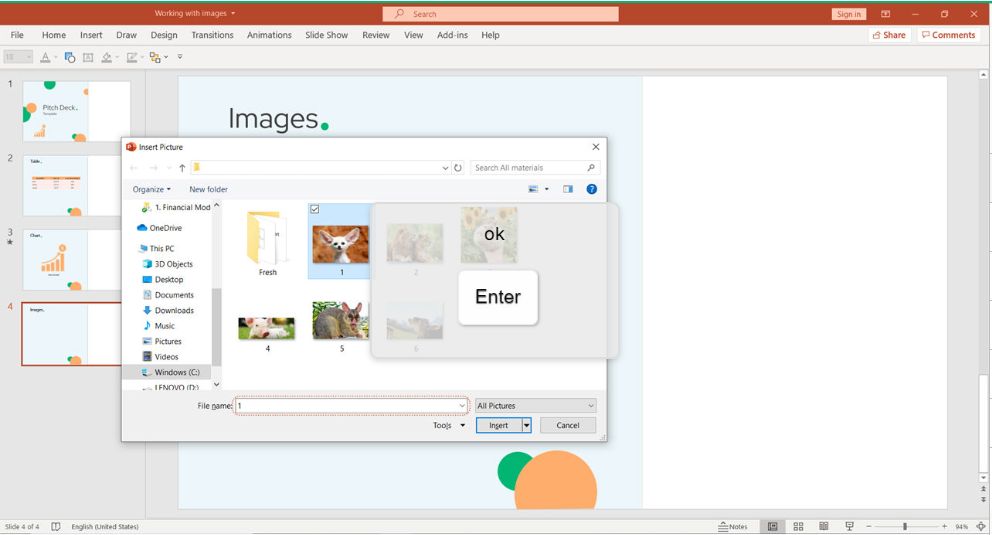992x535 pixels.
Task: Select the Fresh folder
Action: tap(267, 243)
